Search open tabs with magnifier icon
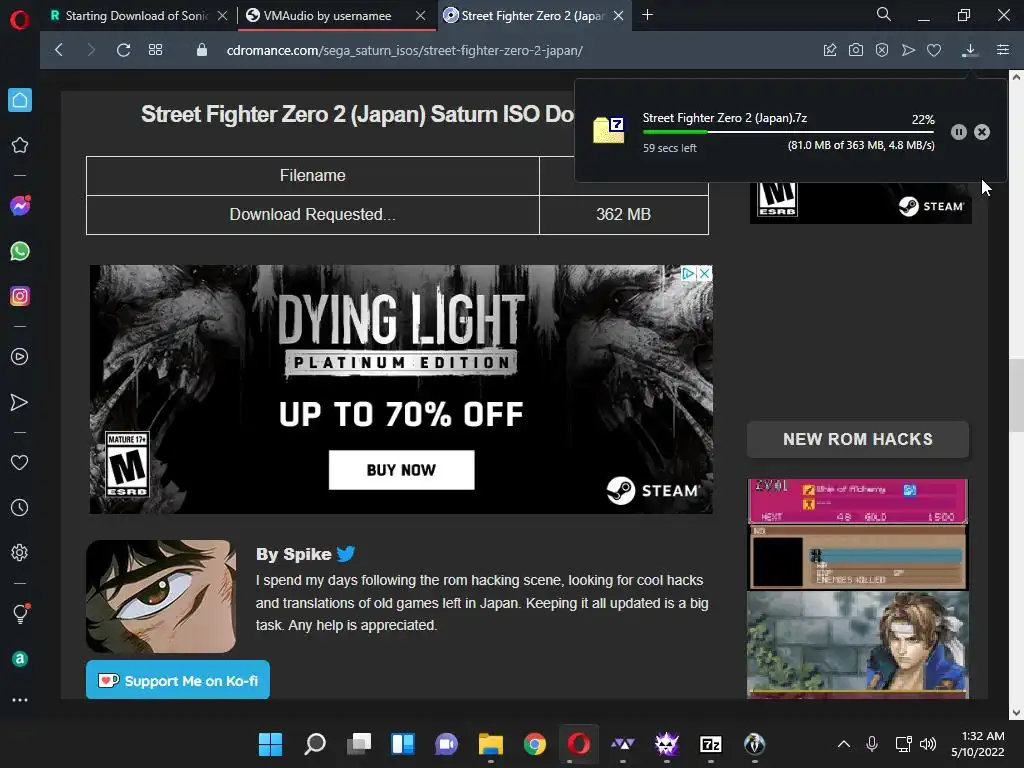The image size is (1024, 768). point(884,14)
